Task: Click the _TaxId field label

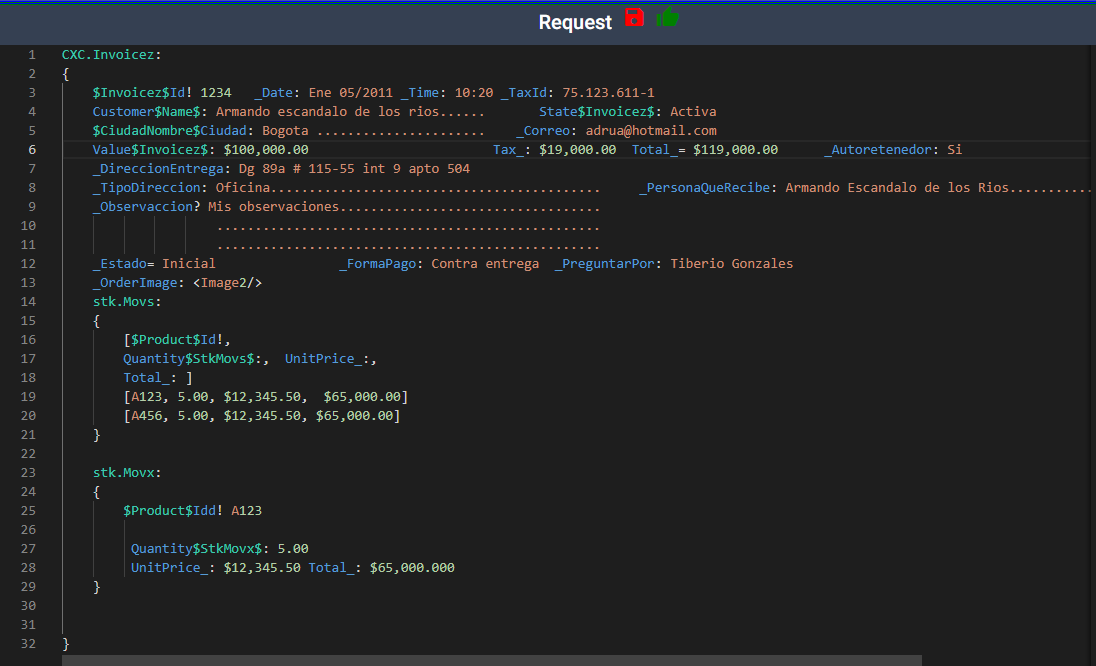Action: (x=524, y=93)
